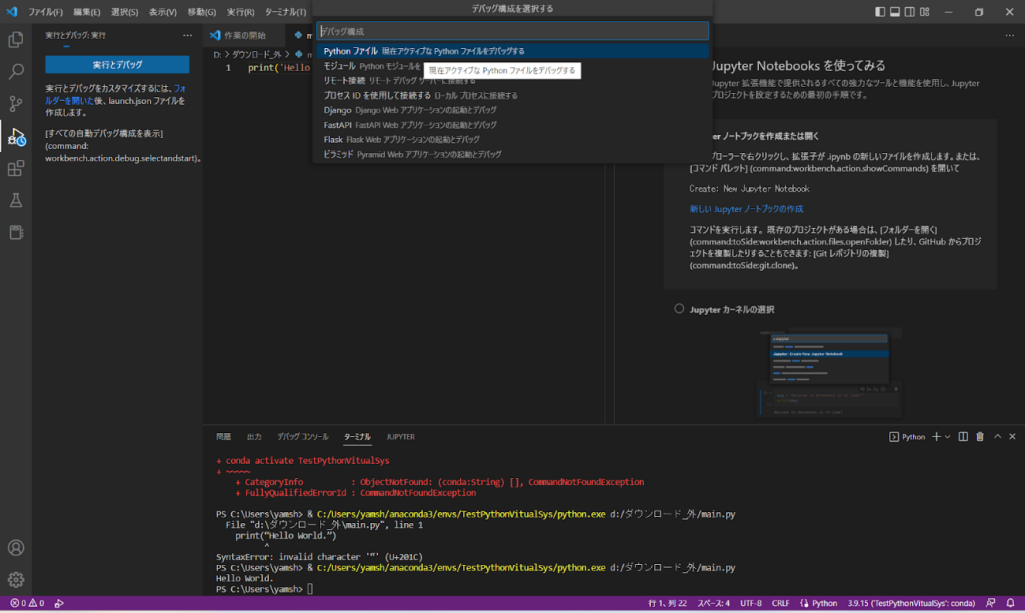
Task: Open the Accounts icon
Action: pyautogui.click(x=16, y=548)
